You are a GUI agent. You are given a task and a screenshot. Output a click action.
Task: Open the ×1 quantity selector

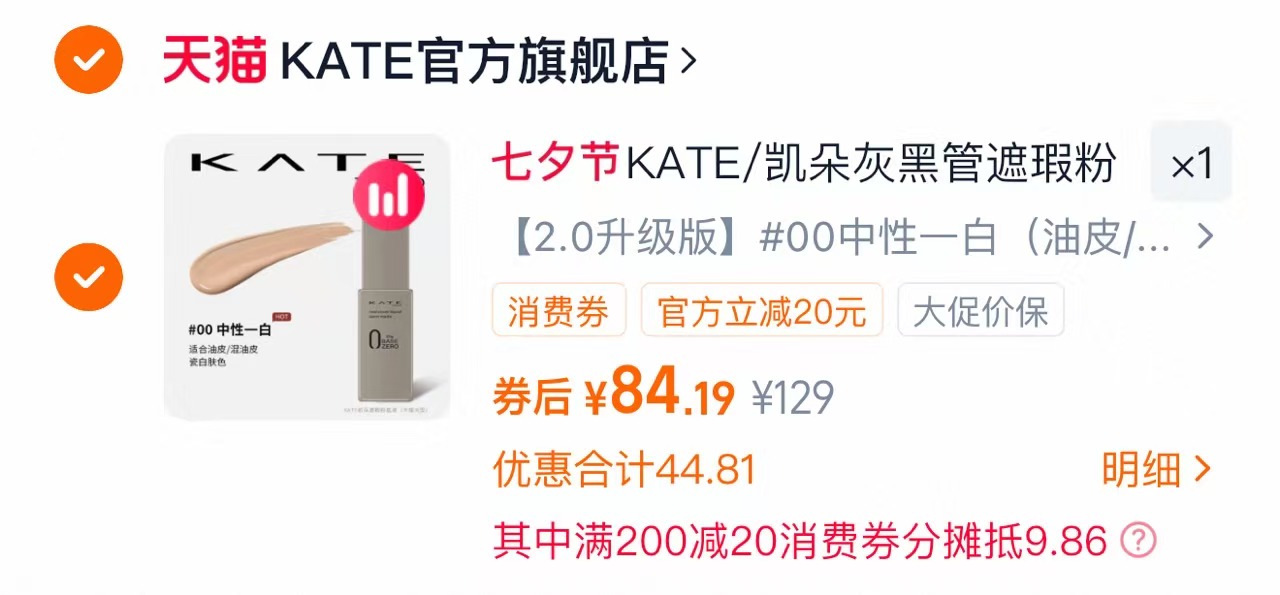1191,163
